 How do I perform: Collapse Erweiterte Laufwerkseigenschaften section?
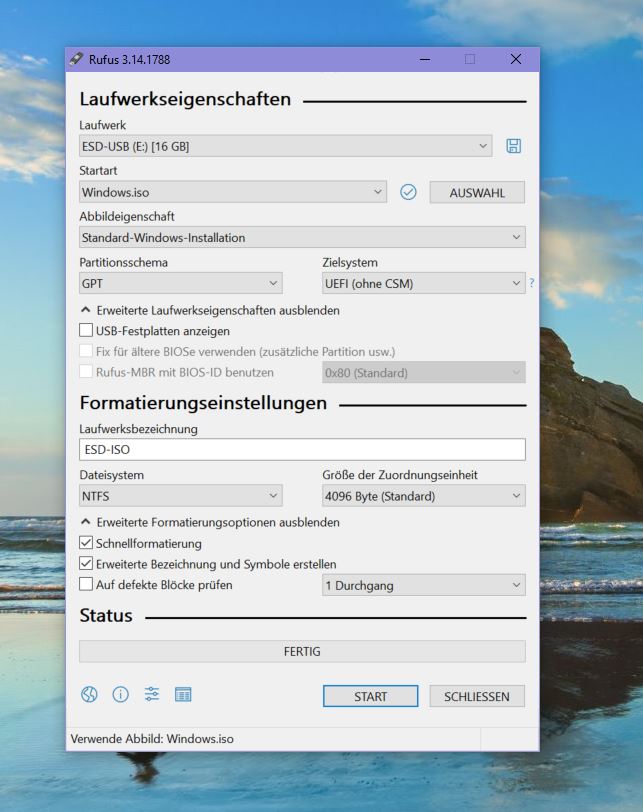pos(211,310)
